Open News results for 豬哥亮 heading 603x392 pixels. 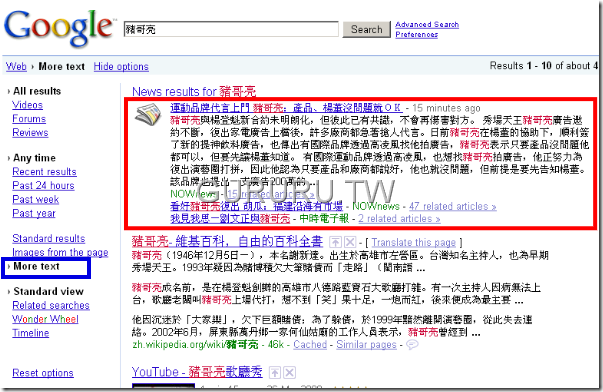coord(194,92)
